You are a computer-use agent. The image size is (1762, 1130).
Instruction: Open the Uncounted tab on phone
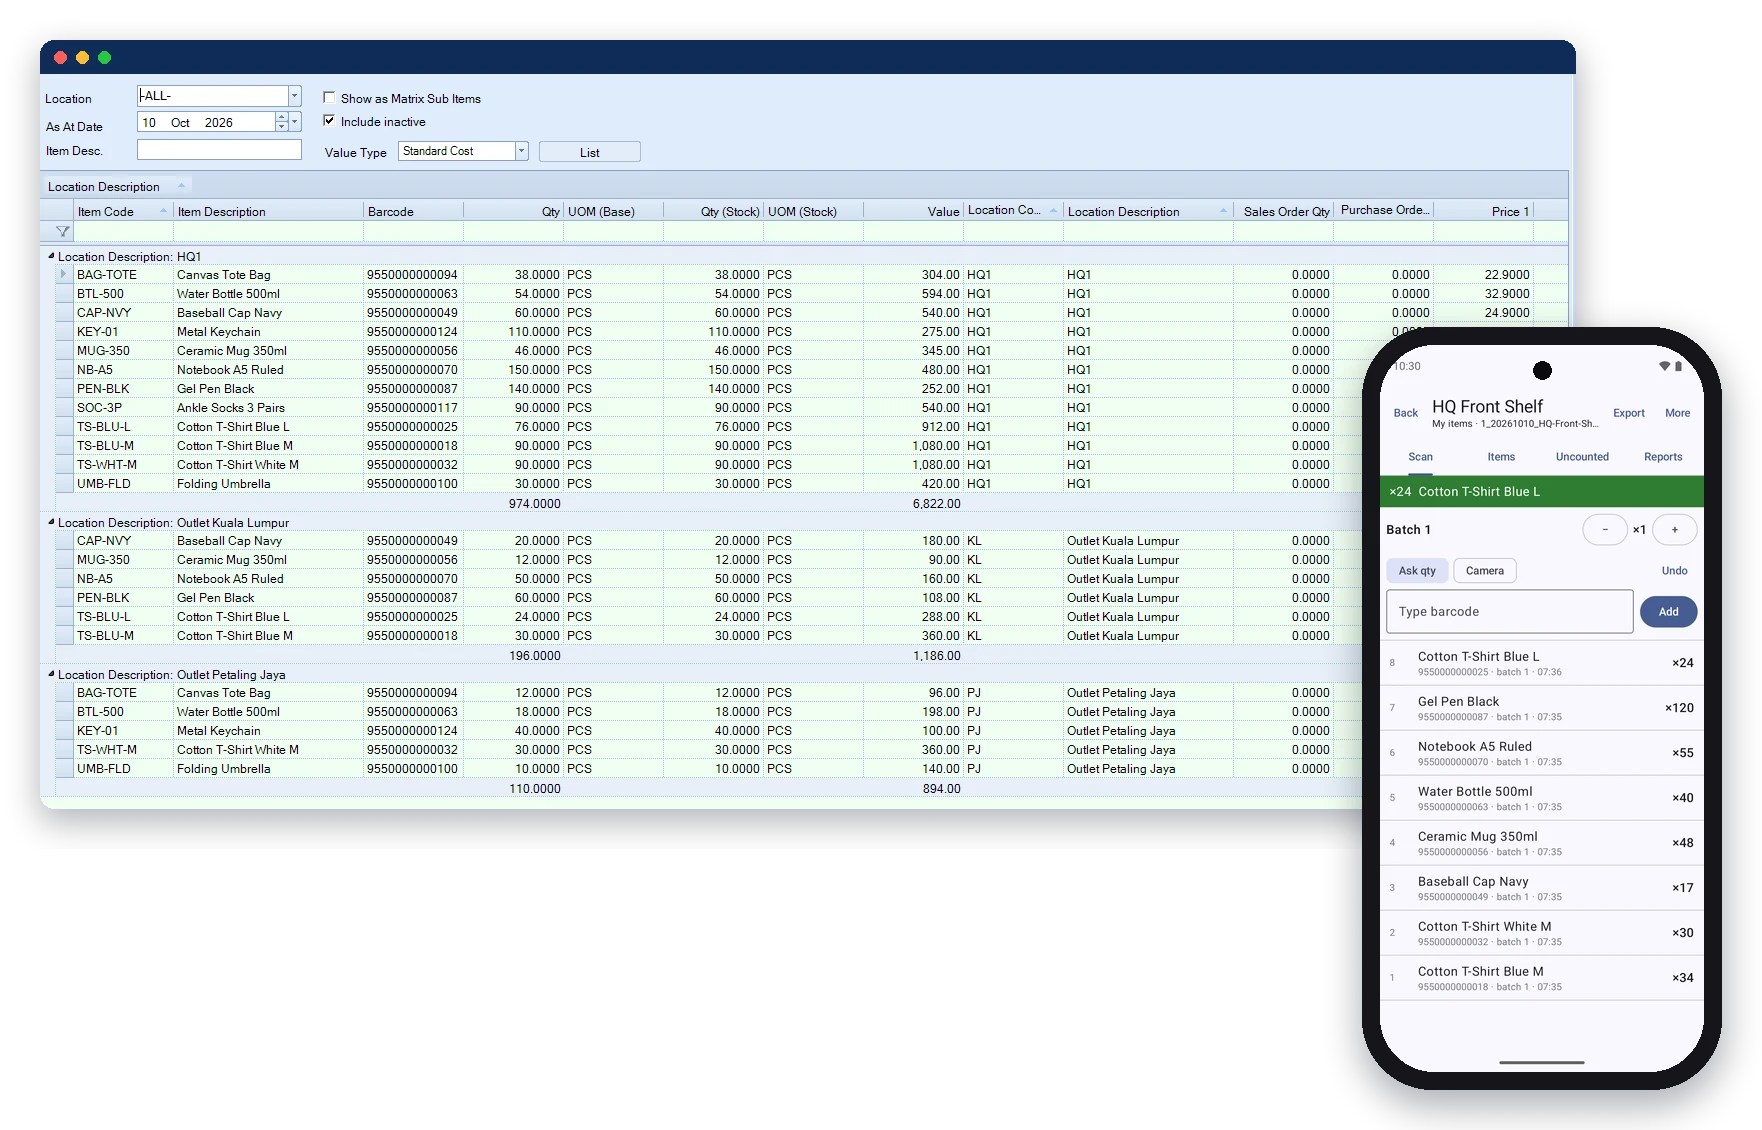(x=1582, y=457)
